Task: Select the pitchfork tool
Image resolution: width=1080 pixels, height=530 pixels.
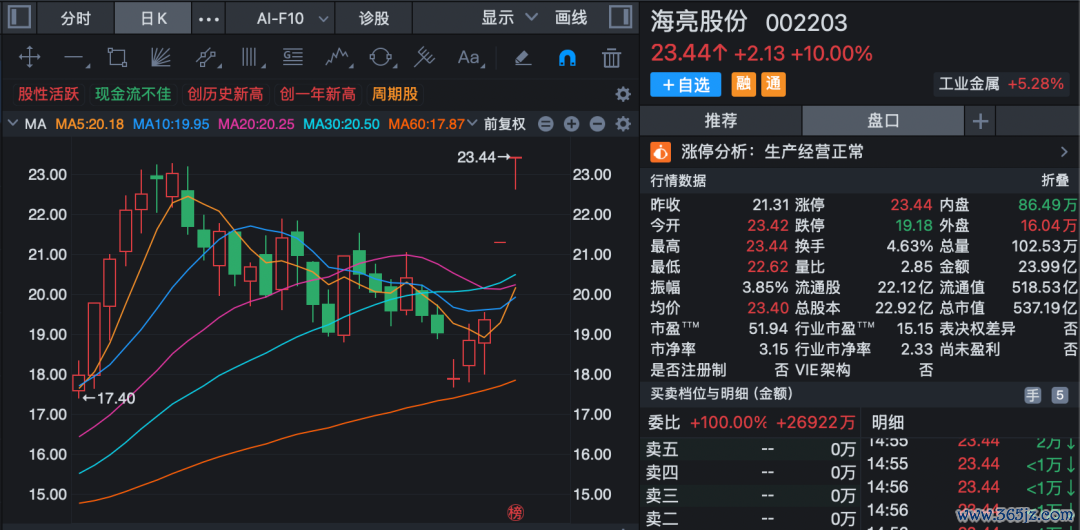Action: 424,57
